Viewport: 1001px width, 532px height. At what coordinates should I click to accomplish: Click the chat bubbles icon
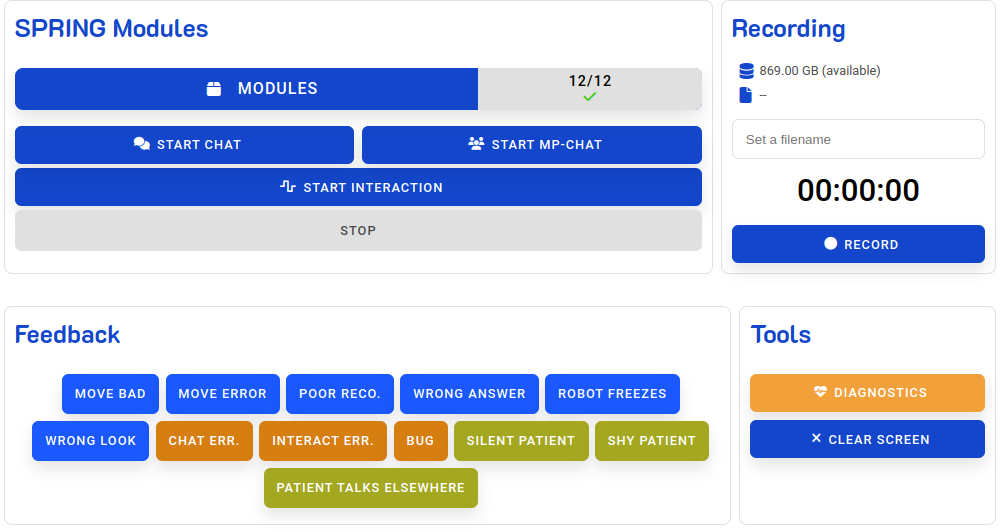[142, 144]
